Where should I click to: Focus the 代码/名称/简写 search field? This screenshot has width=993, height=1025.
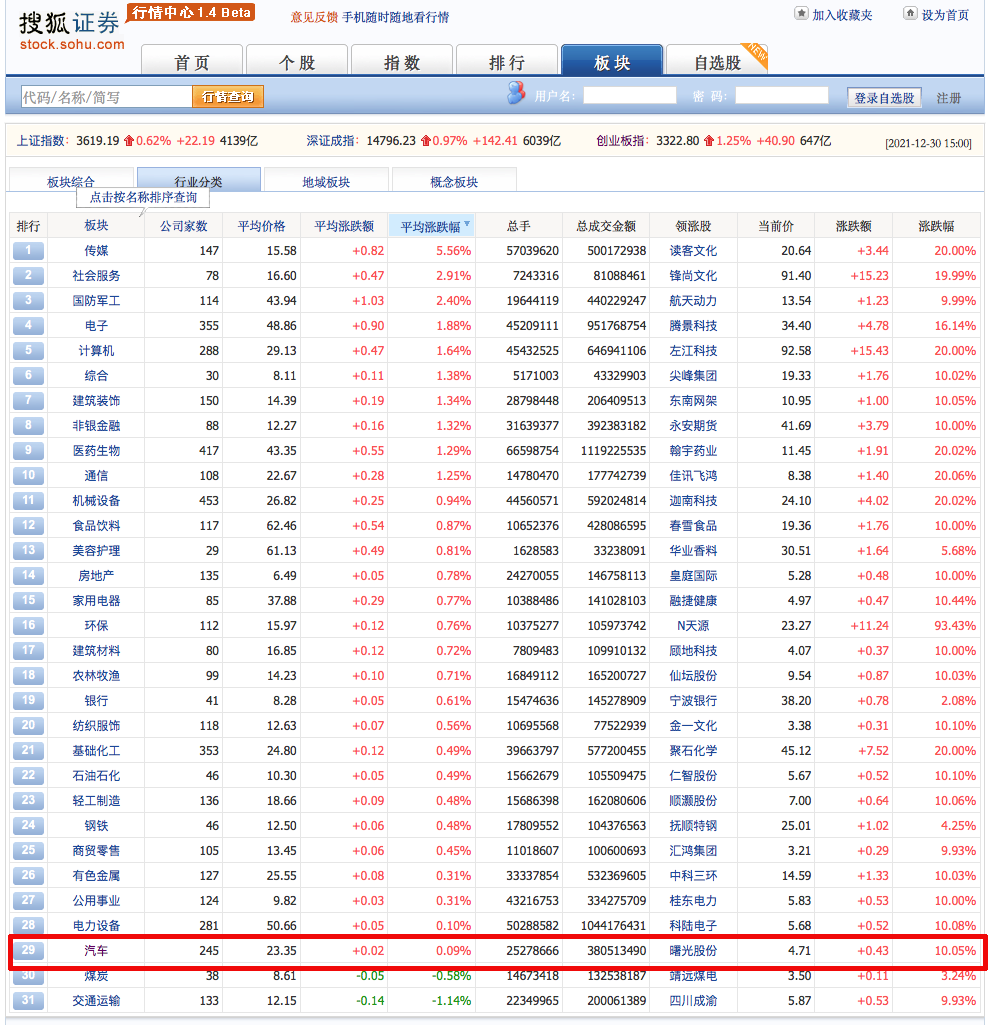[107, 97]
